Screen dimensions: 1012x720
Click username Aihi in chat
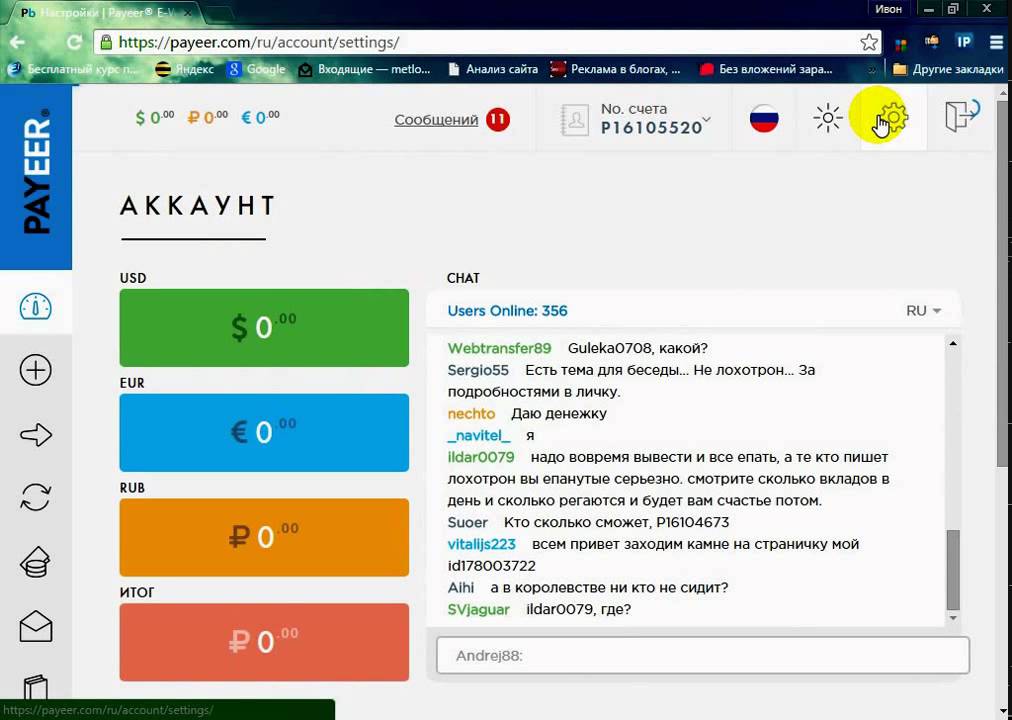461,588
